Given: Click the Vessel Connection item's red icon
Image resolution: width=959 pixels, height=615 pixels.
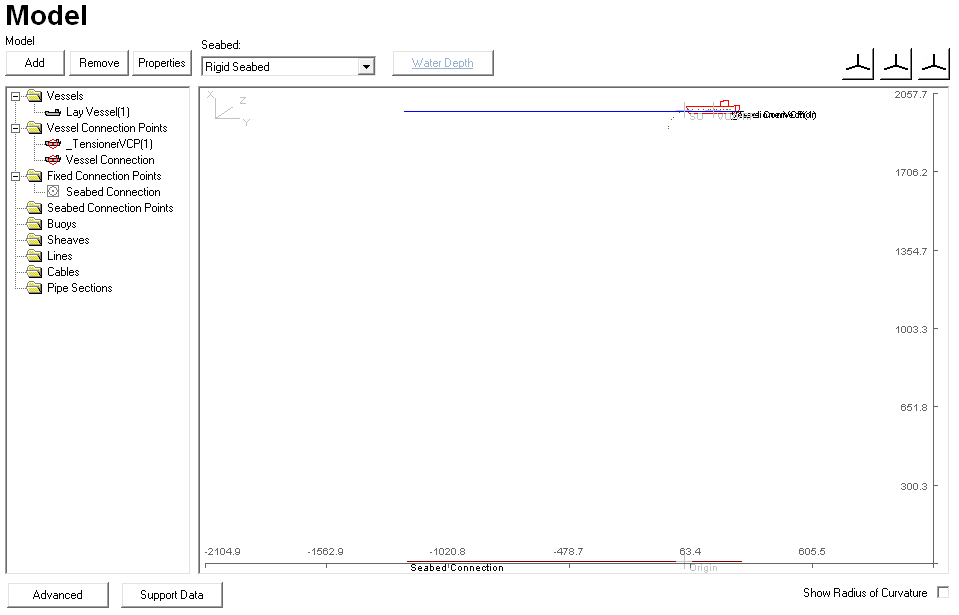Looking at the screenshot, I should [x=53, y=160].
